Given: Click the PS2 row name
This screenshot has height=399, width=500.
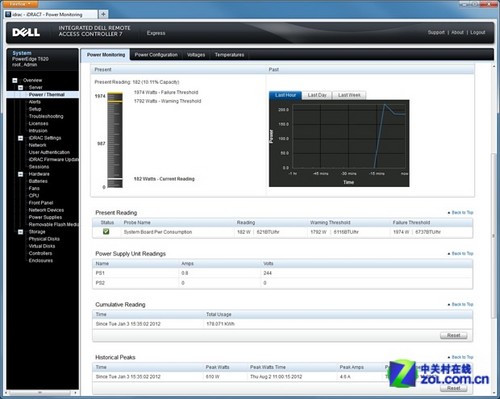Looking at the screenshot, I should point(100,283).
